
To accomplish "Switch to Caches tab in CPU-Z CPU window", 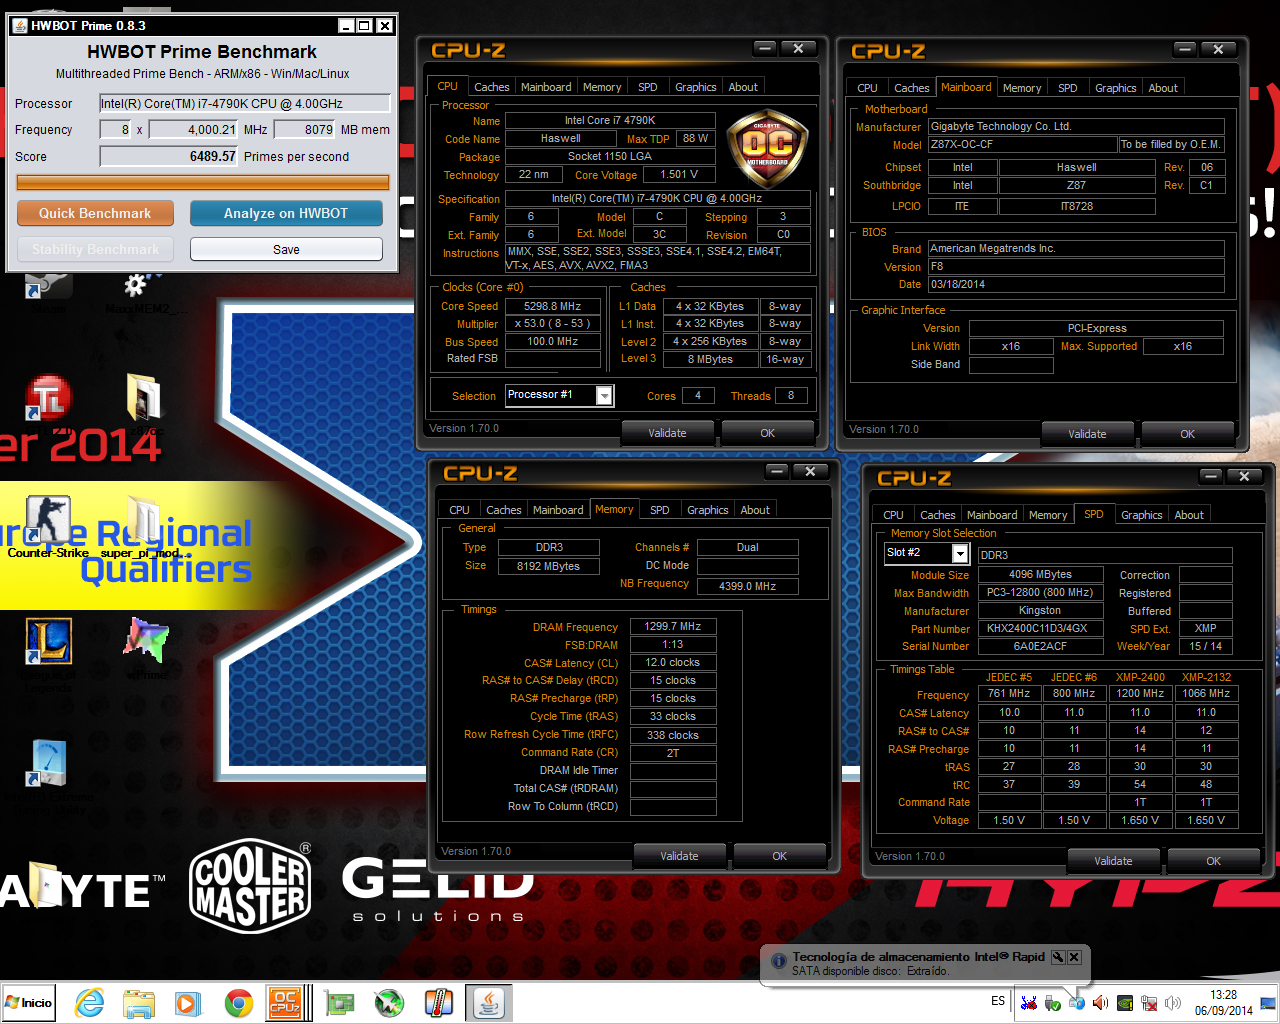I will pyautogui.click(x=492, y=87).
